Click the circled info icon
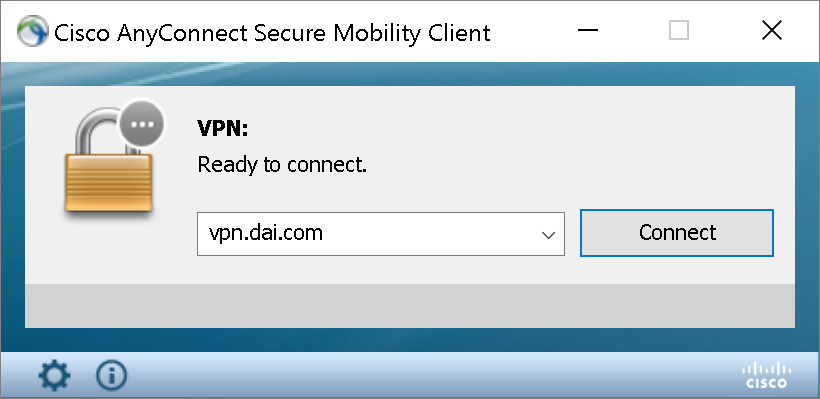Viewport: 820px width, 399px height. (x=111, y=375)
